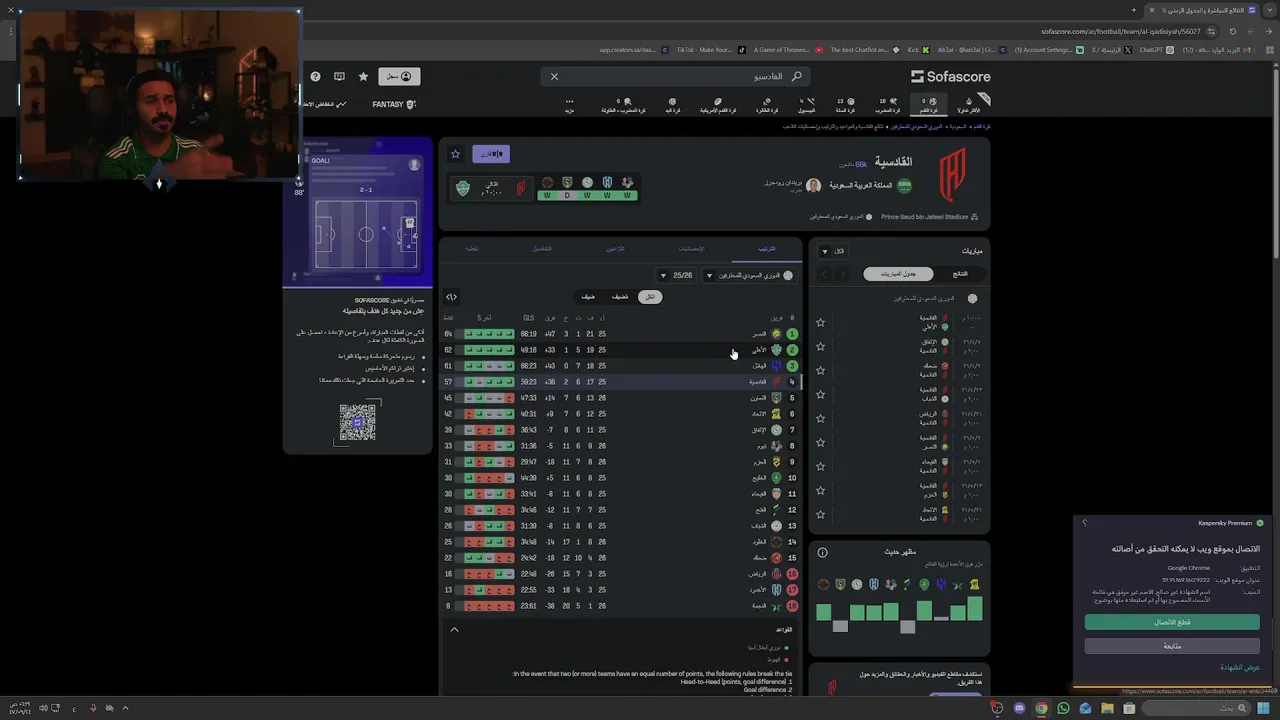Image resolution: width=1280 pixels, height=720 pixels.
Task: Select the Basketball sport tab with count 13
Action: [x=846, y=105]
